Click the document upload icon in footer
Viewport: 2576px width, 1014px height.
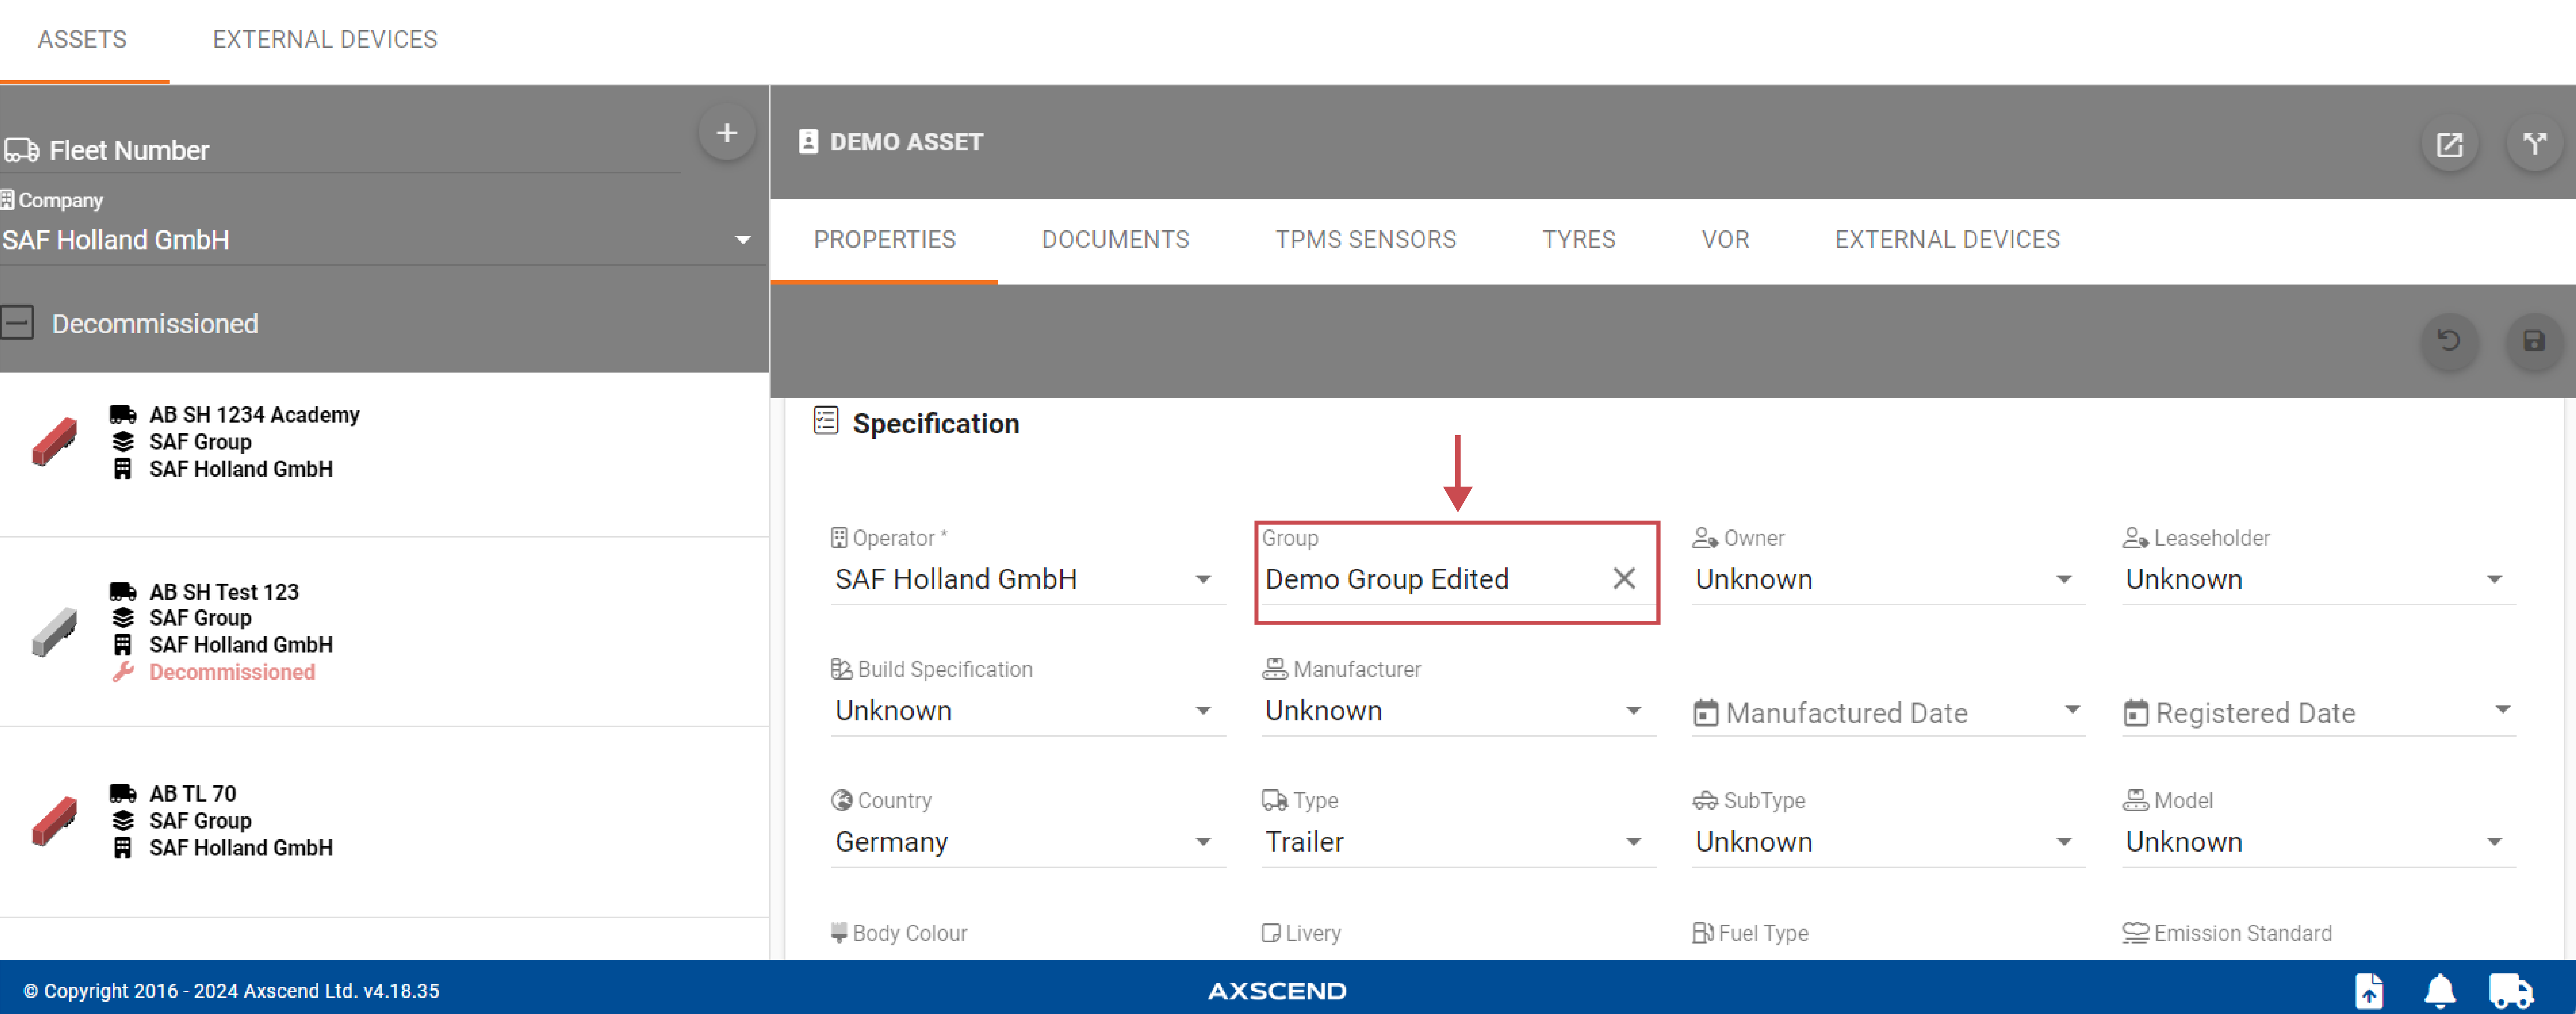coord(2369,990)
